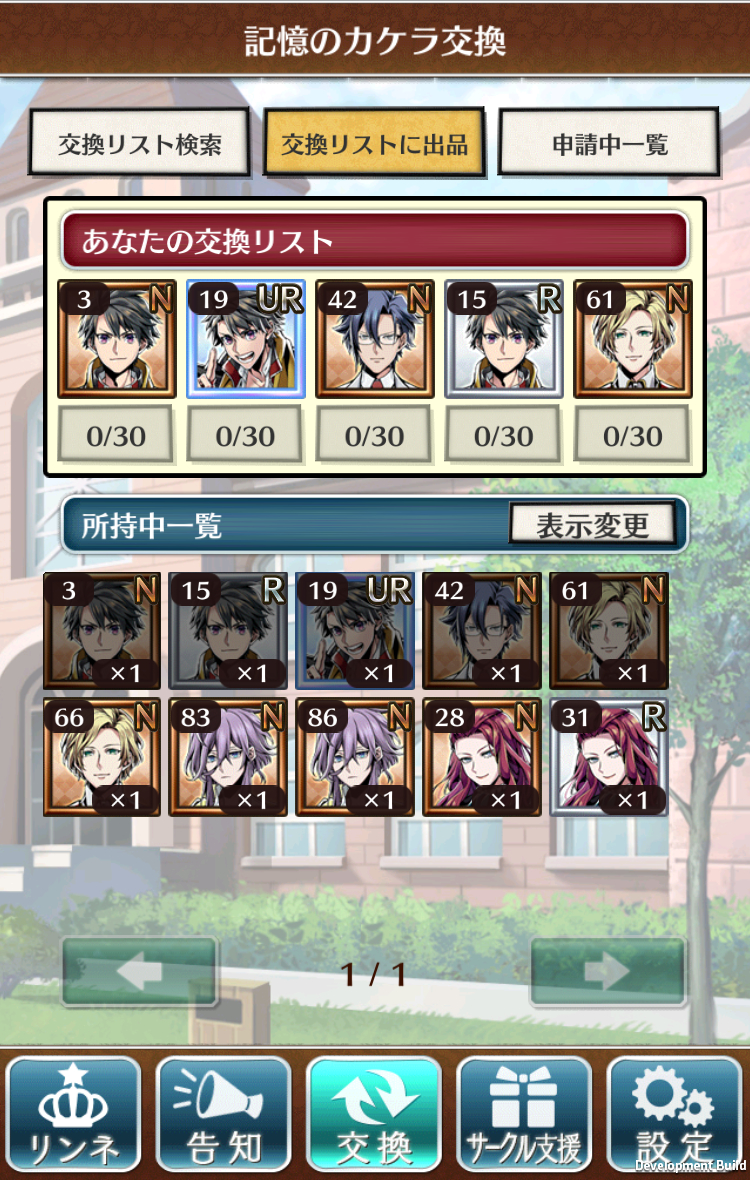Screen dimensions: 750x1180
Task: Click the 0/30 counter under card 3
Action: click(x=117, y=434)
